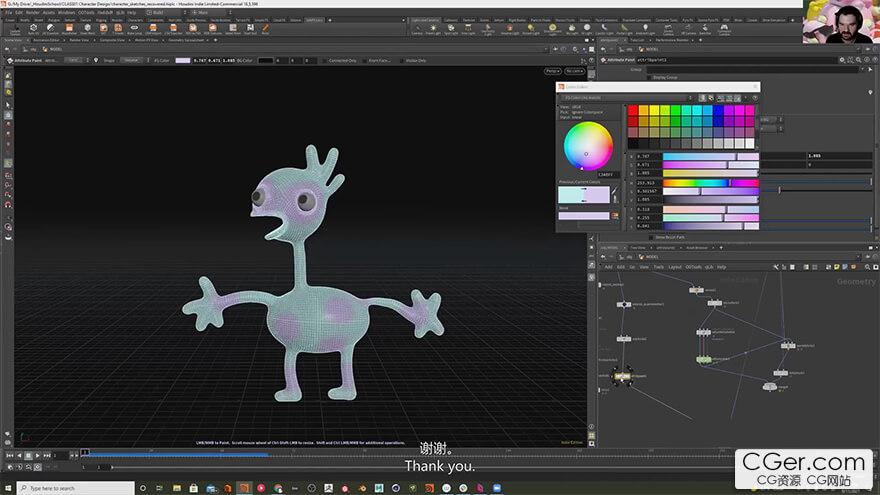
Task: Click the hex color value field
Action: click(x=606, y=174)
